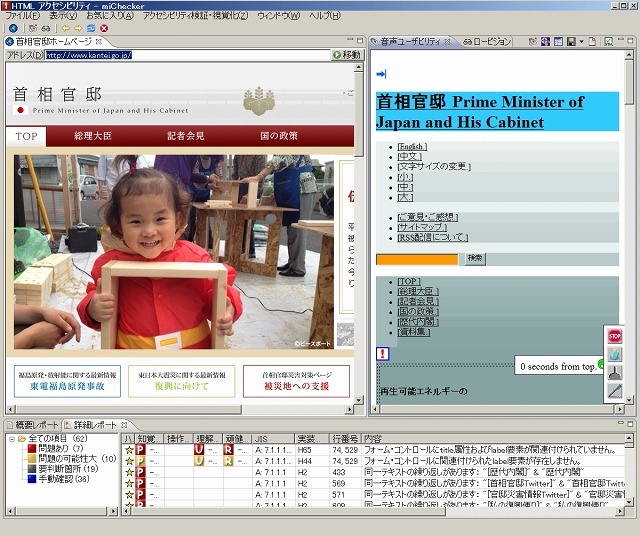Close the 音声ユーザビリティ tab
The image size is (640, 536).
[447, 42]
